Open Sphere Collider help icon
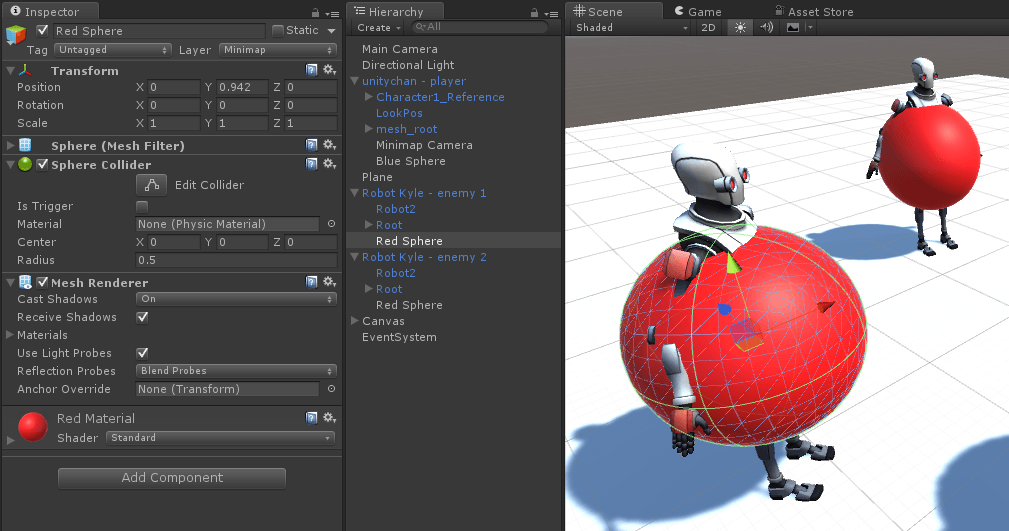The height and width of the screenshot is (531, 1009). point(311,164)
